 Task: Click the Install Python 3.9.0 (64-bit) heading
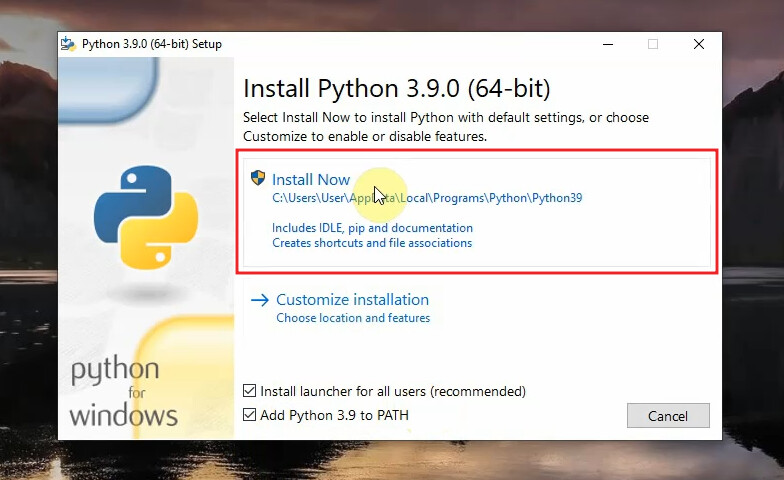397,87
